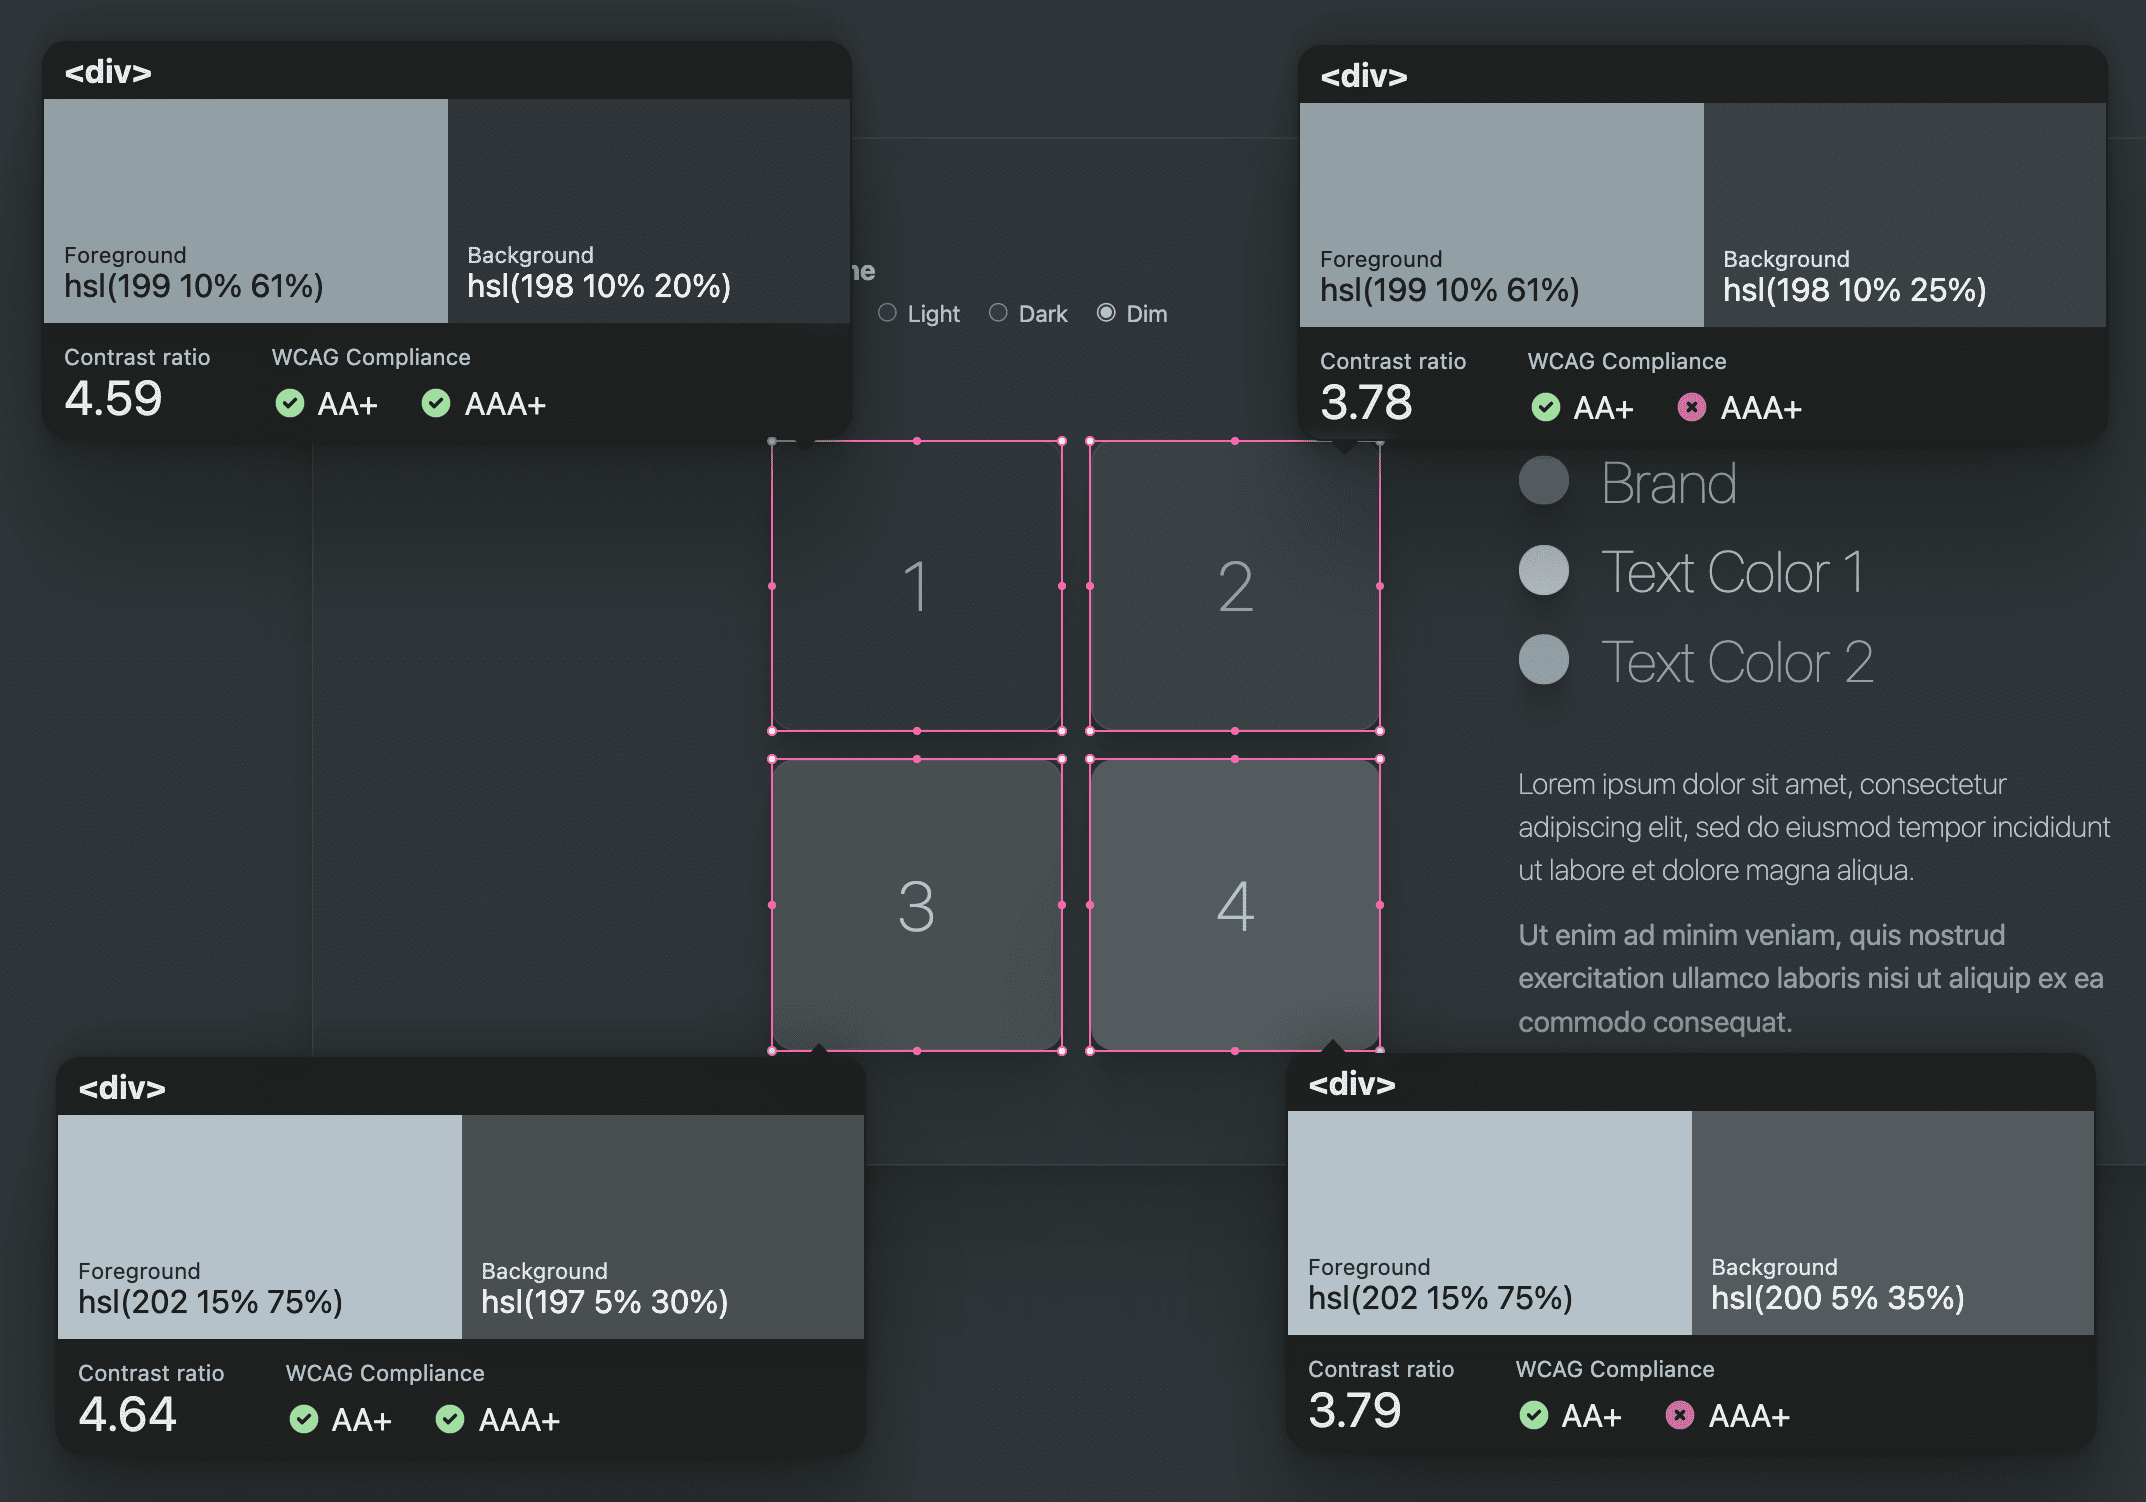
Task: Select grid cell number 4
Action: [x=1233, y=903]
